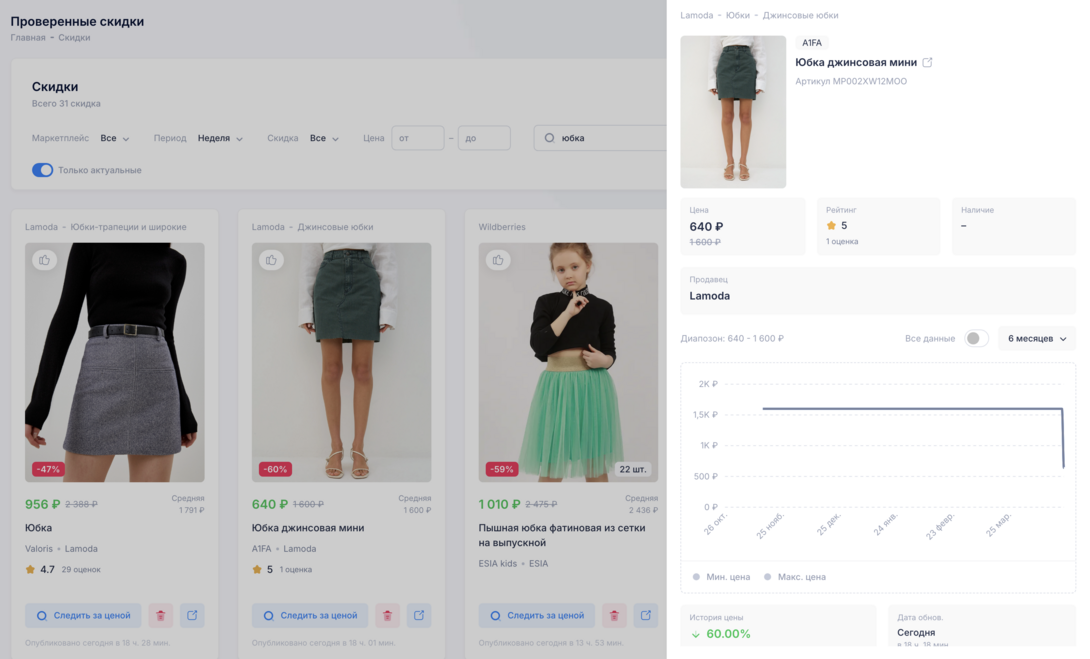Open 'Юбки' breadcrumb in detail panel
Viewport: 1090px width, 659px height.
738,16
